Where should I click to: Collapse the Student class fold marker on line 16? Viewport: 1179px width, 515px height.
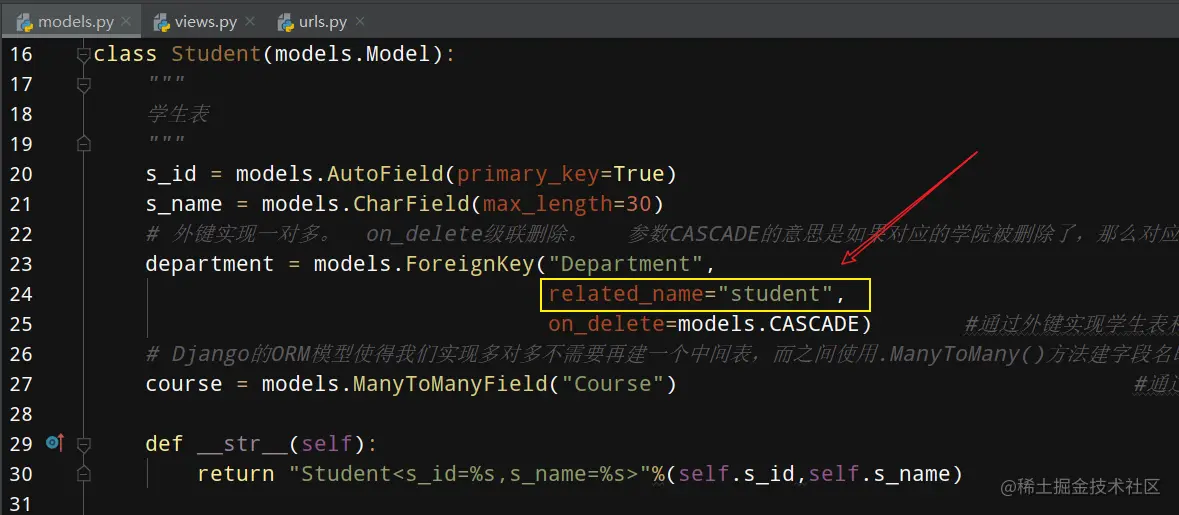click(83, 54)
